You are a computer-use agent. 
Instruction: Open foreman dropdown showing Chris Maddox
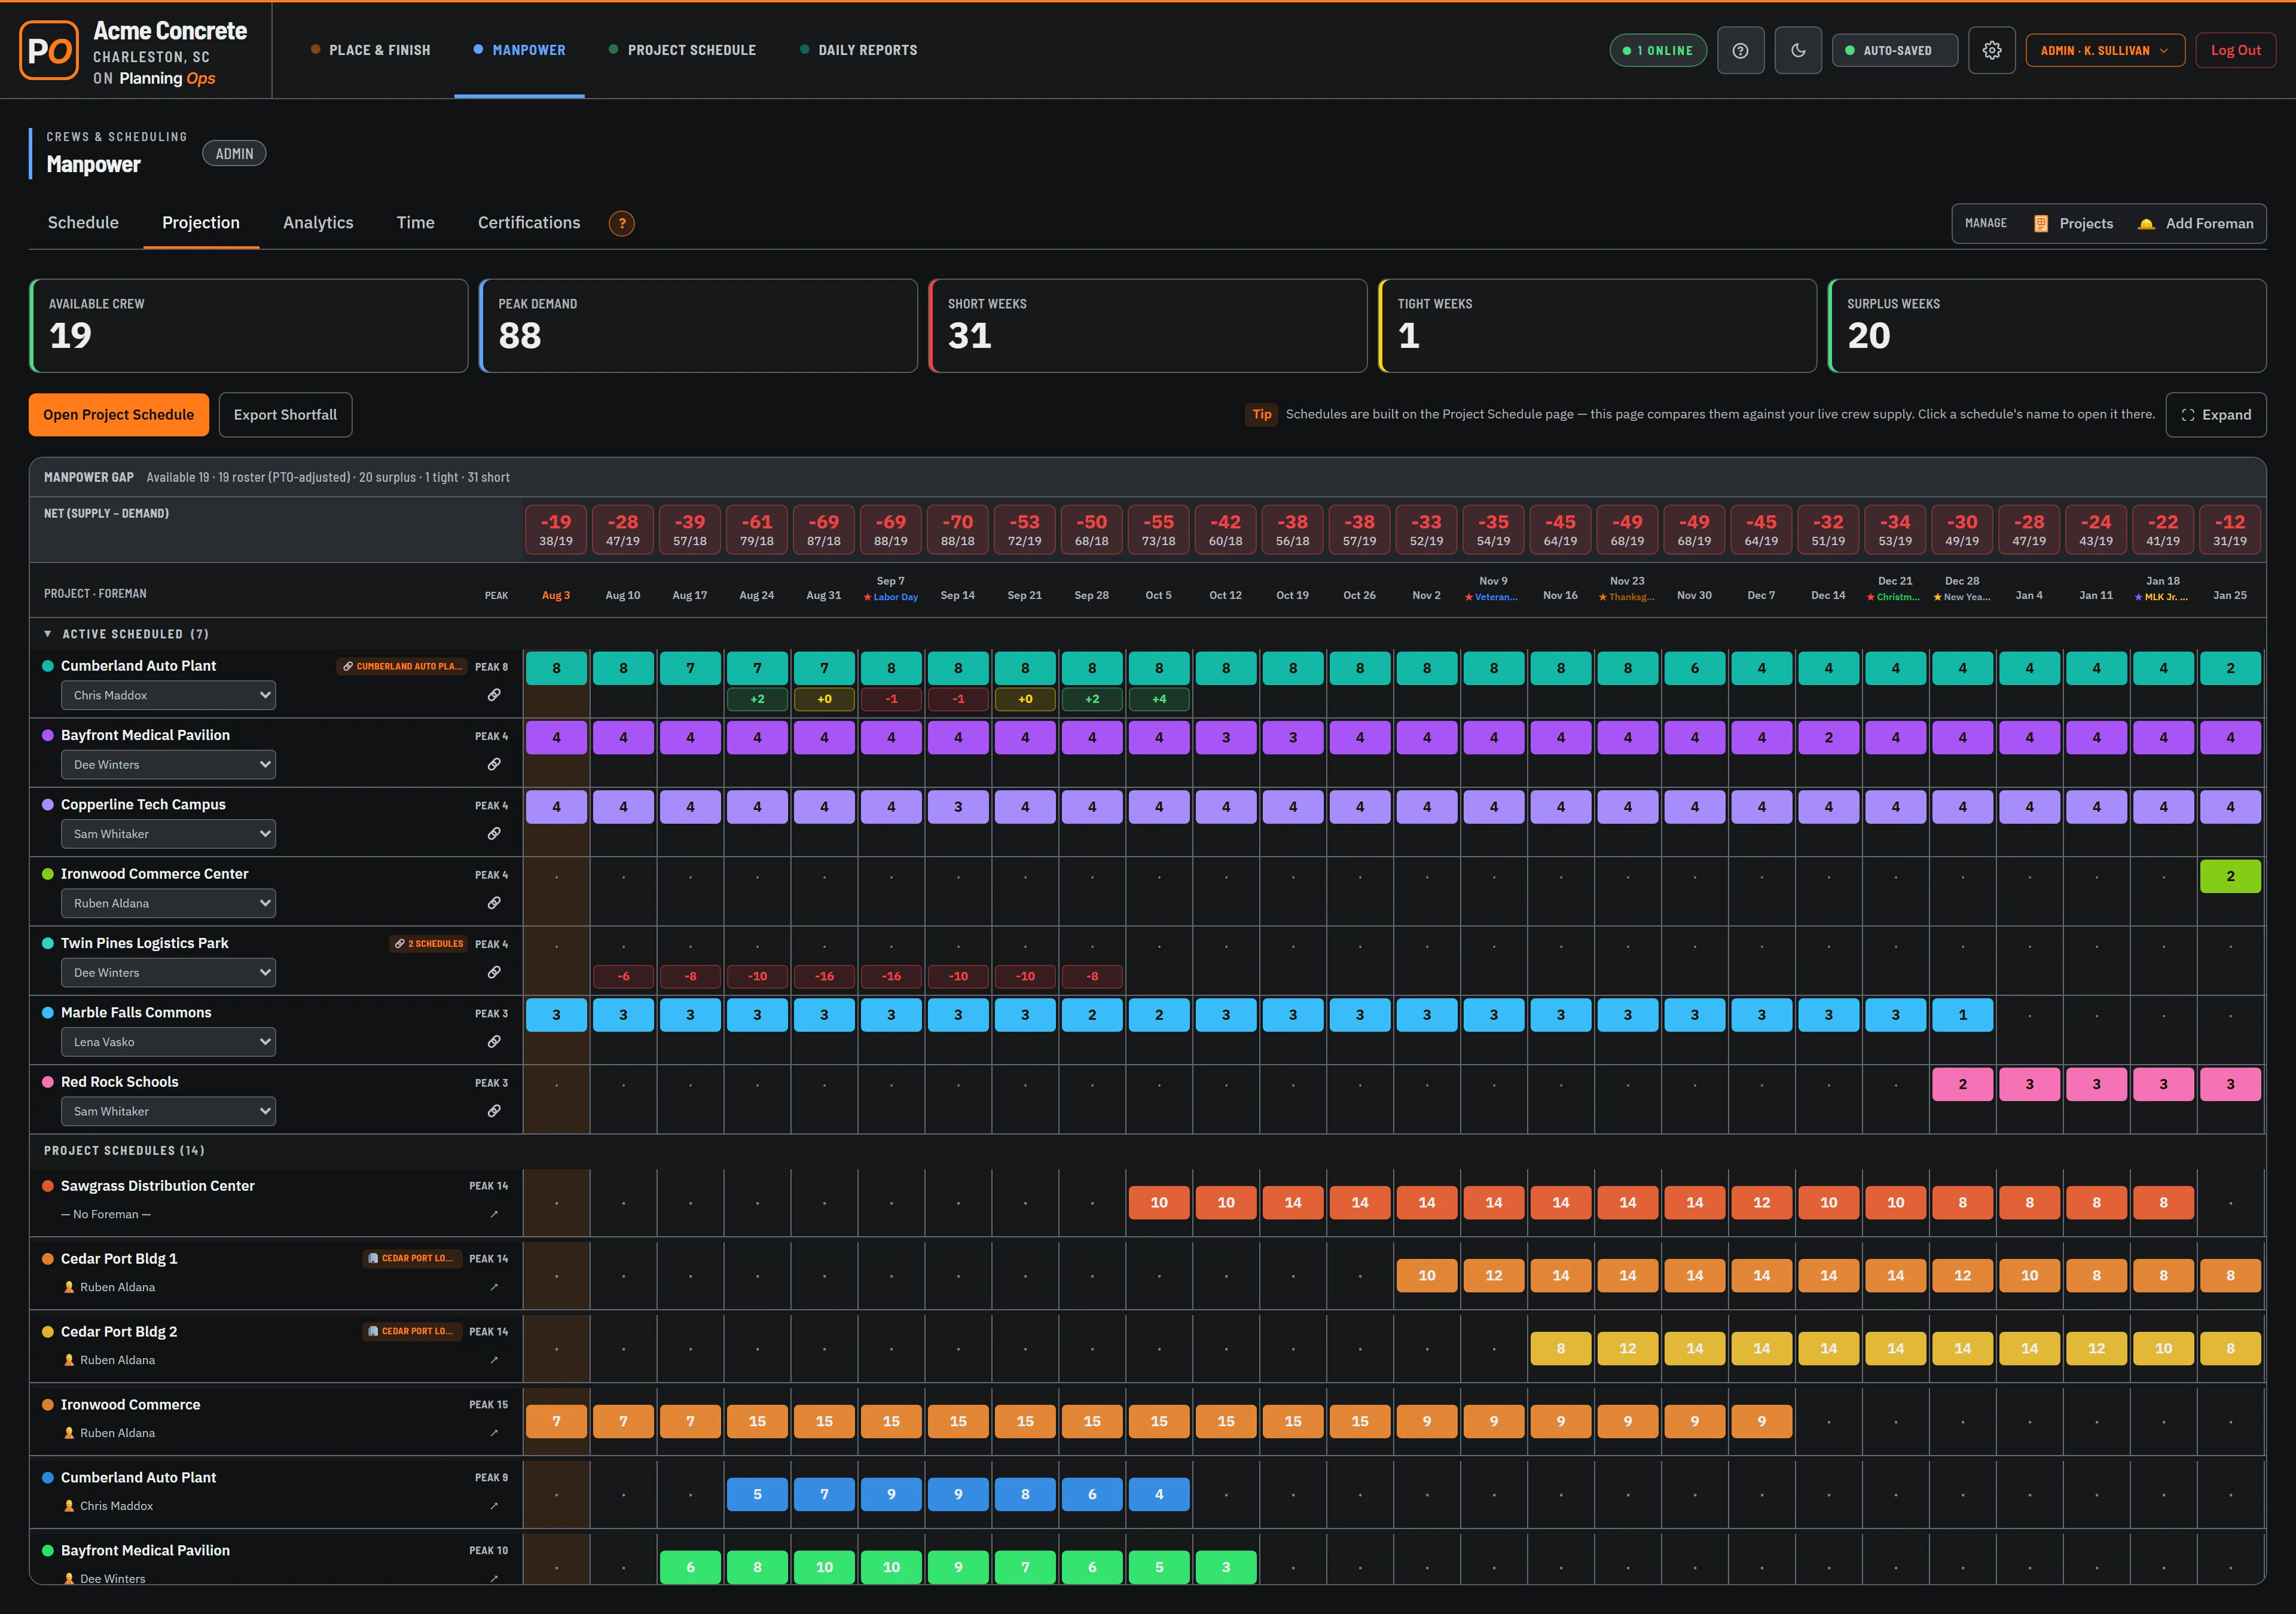(168, 695)
